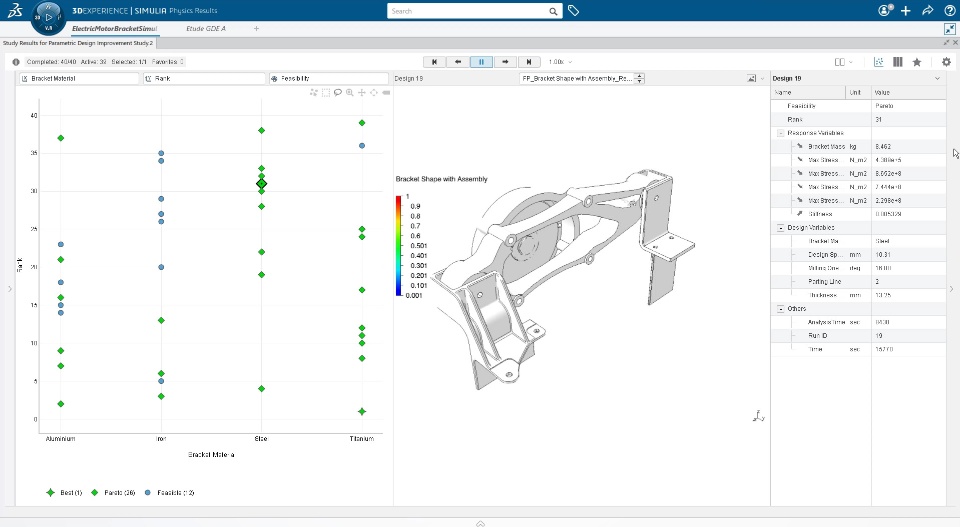The width and height of the screenshot is (960, 527).
Task: Open the layout split view dropdown
Action: point(844,62)
